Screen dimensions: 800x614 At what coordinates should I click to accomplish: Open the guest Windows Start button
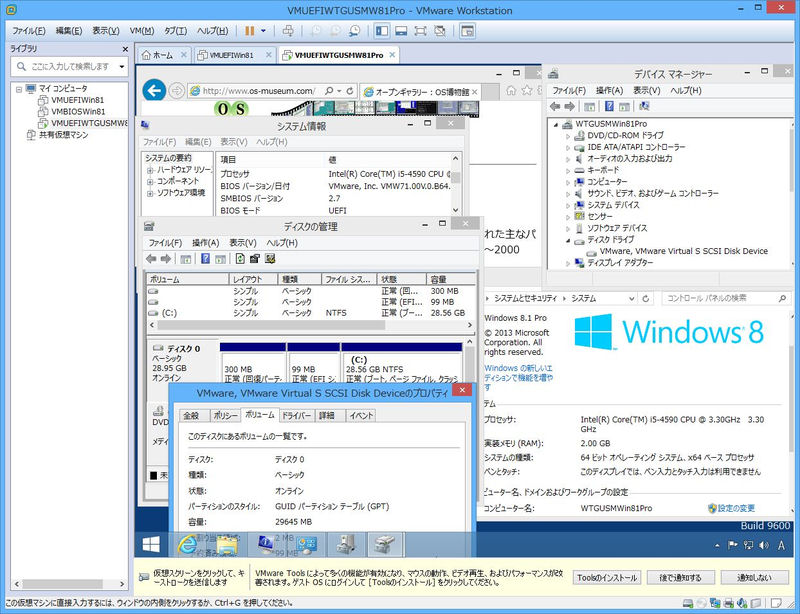click(x=151, y=545)
